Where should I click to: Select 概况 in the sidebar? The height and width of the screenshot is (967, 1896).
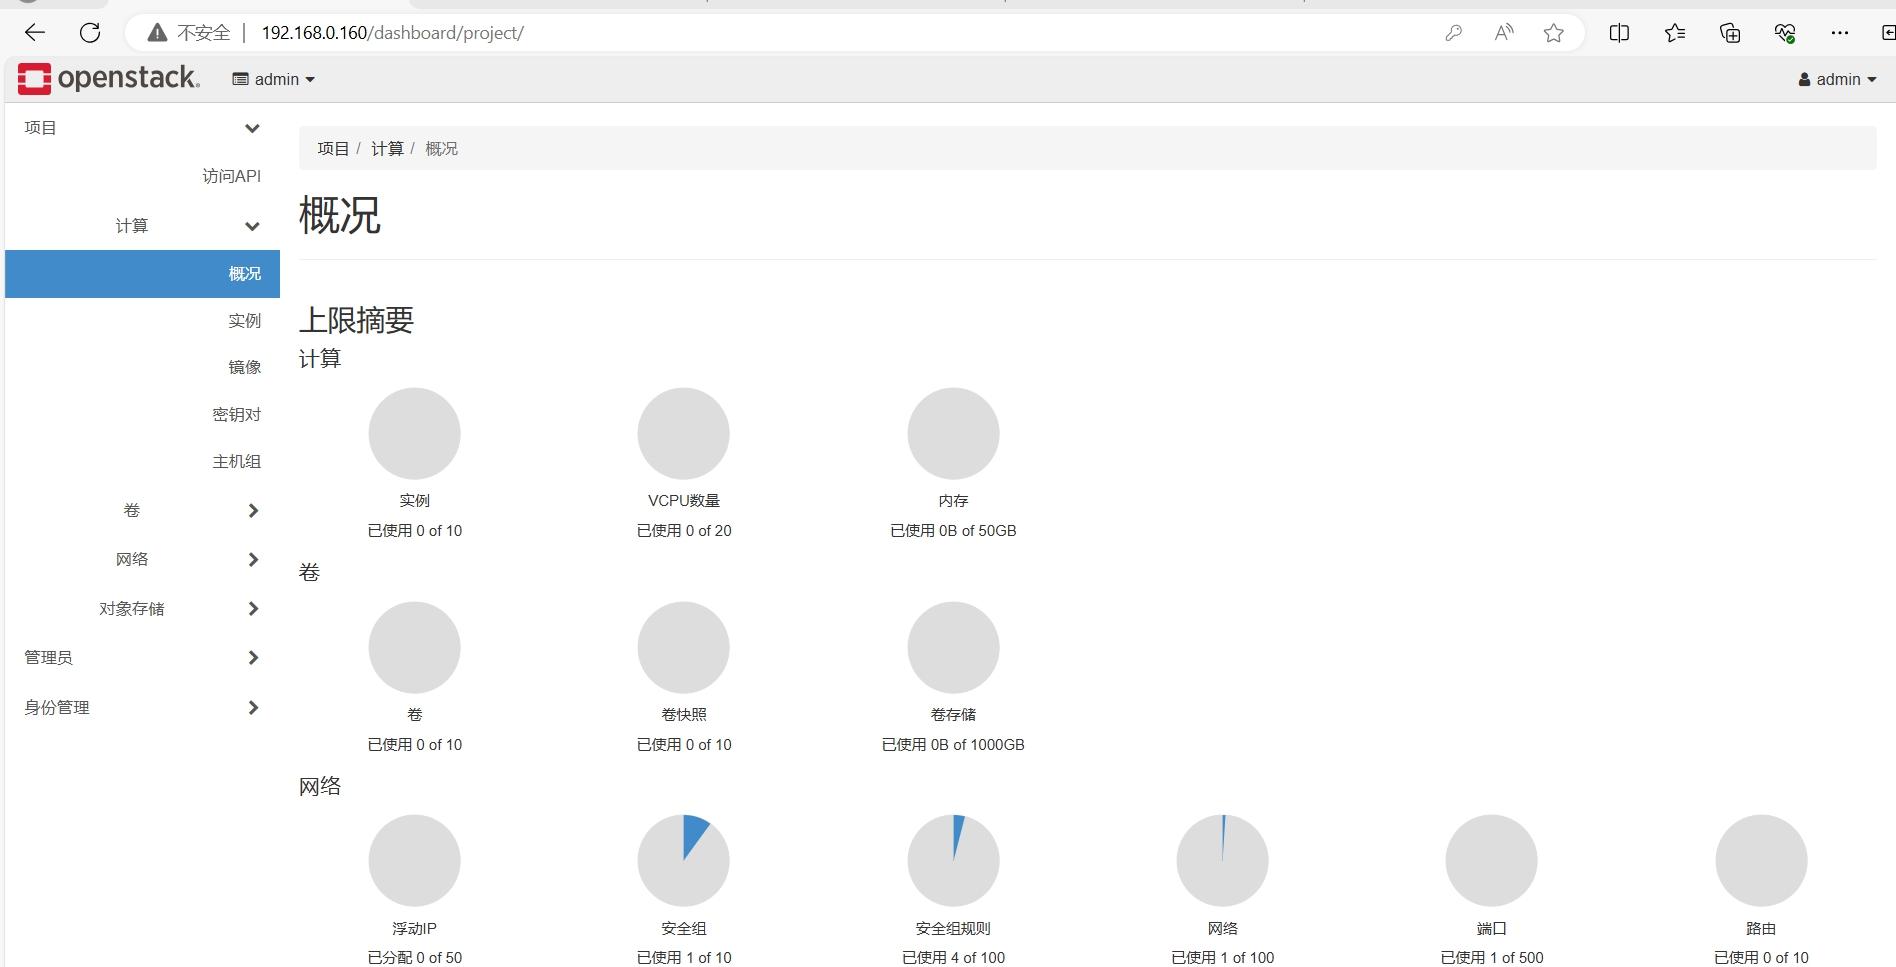[x=142, y=274]
